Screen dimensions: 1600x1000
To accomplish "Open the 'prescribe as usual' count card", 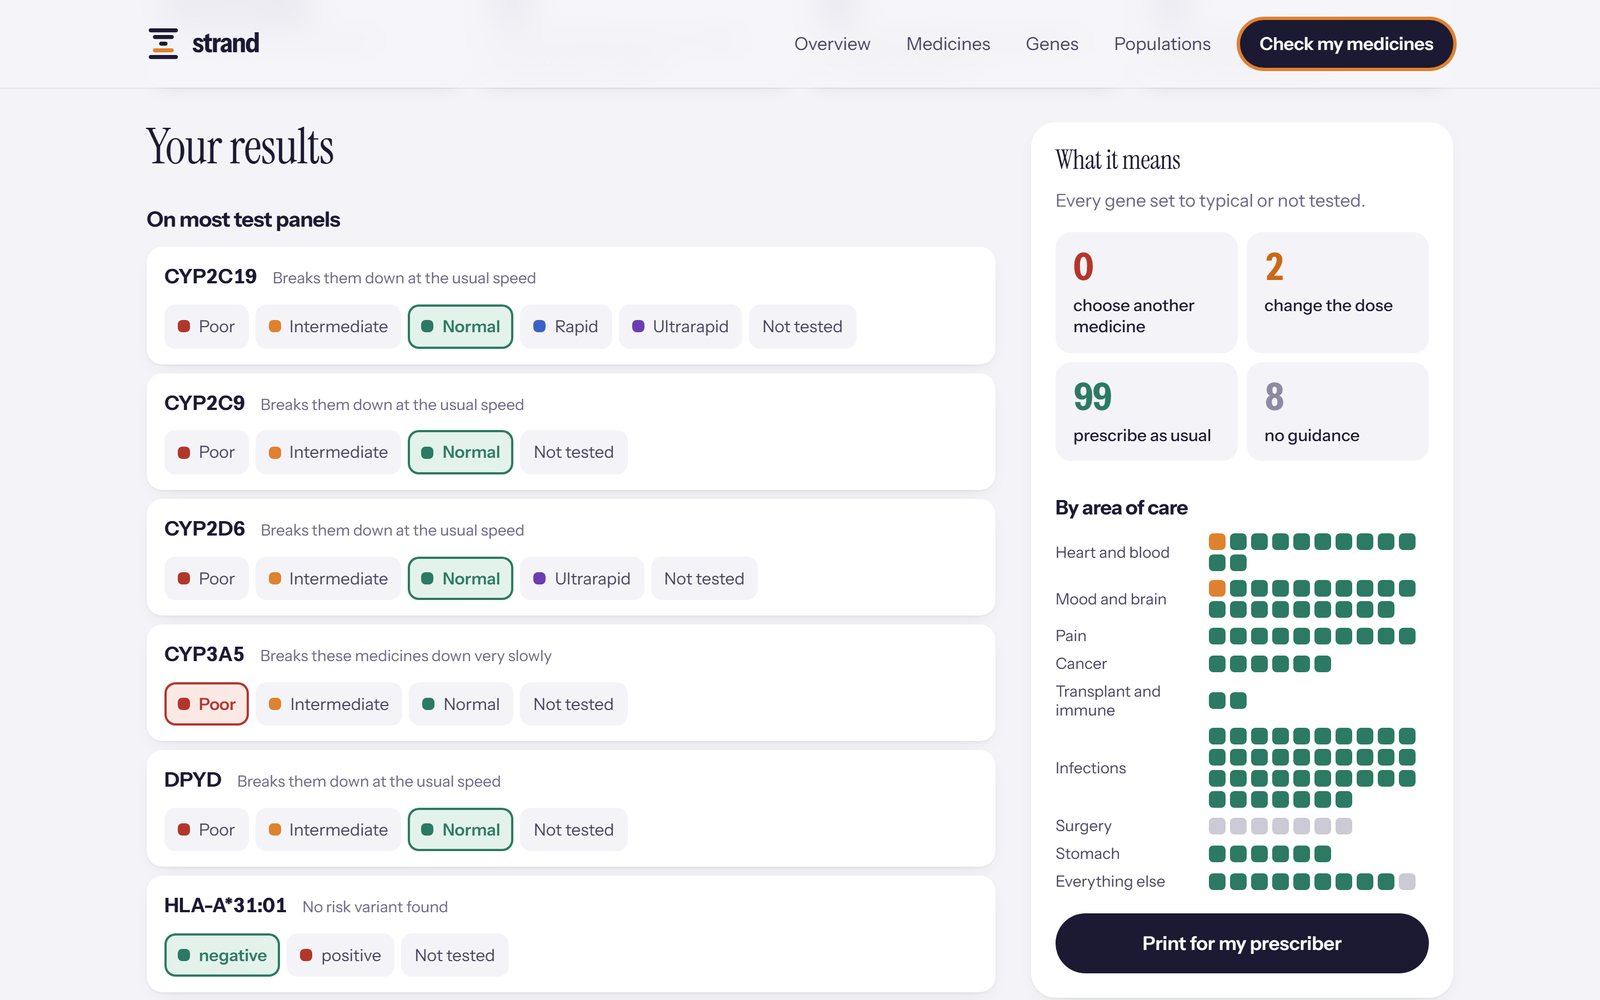I will pos(1146,412).
